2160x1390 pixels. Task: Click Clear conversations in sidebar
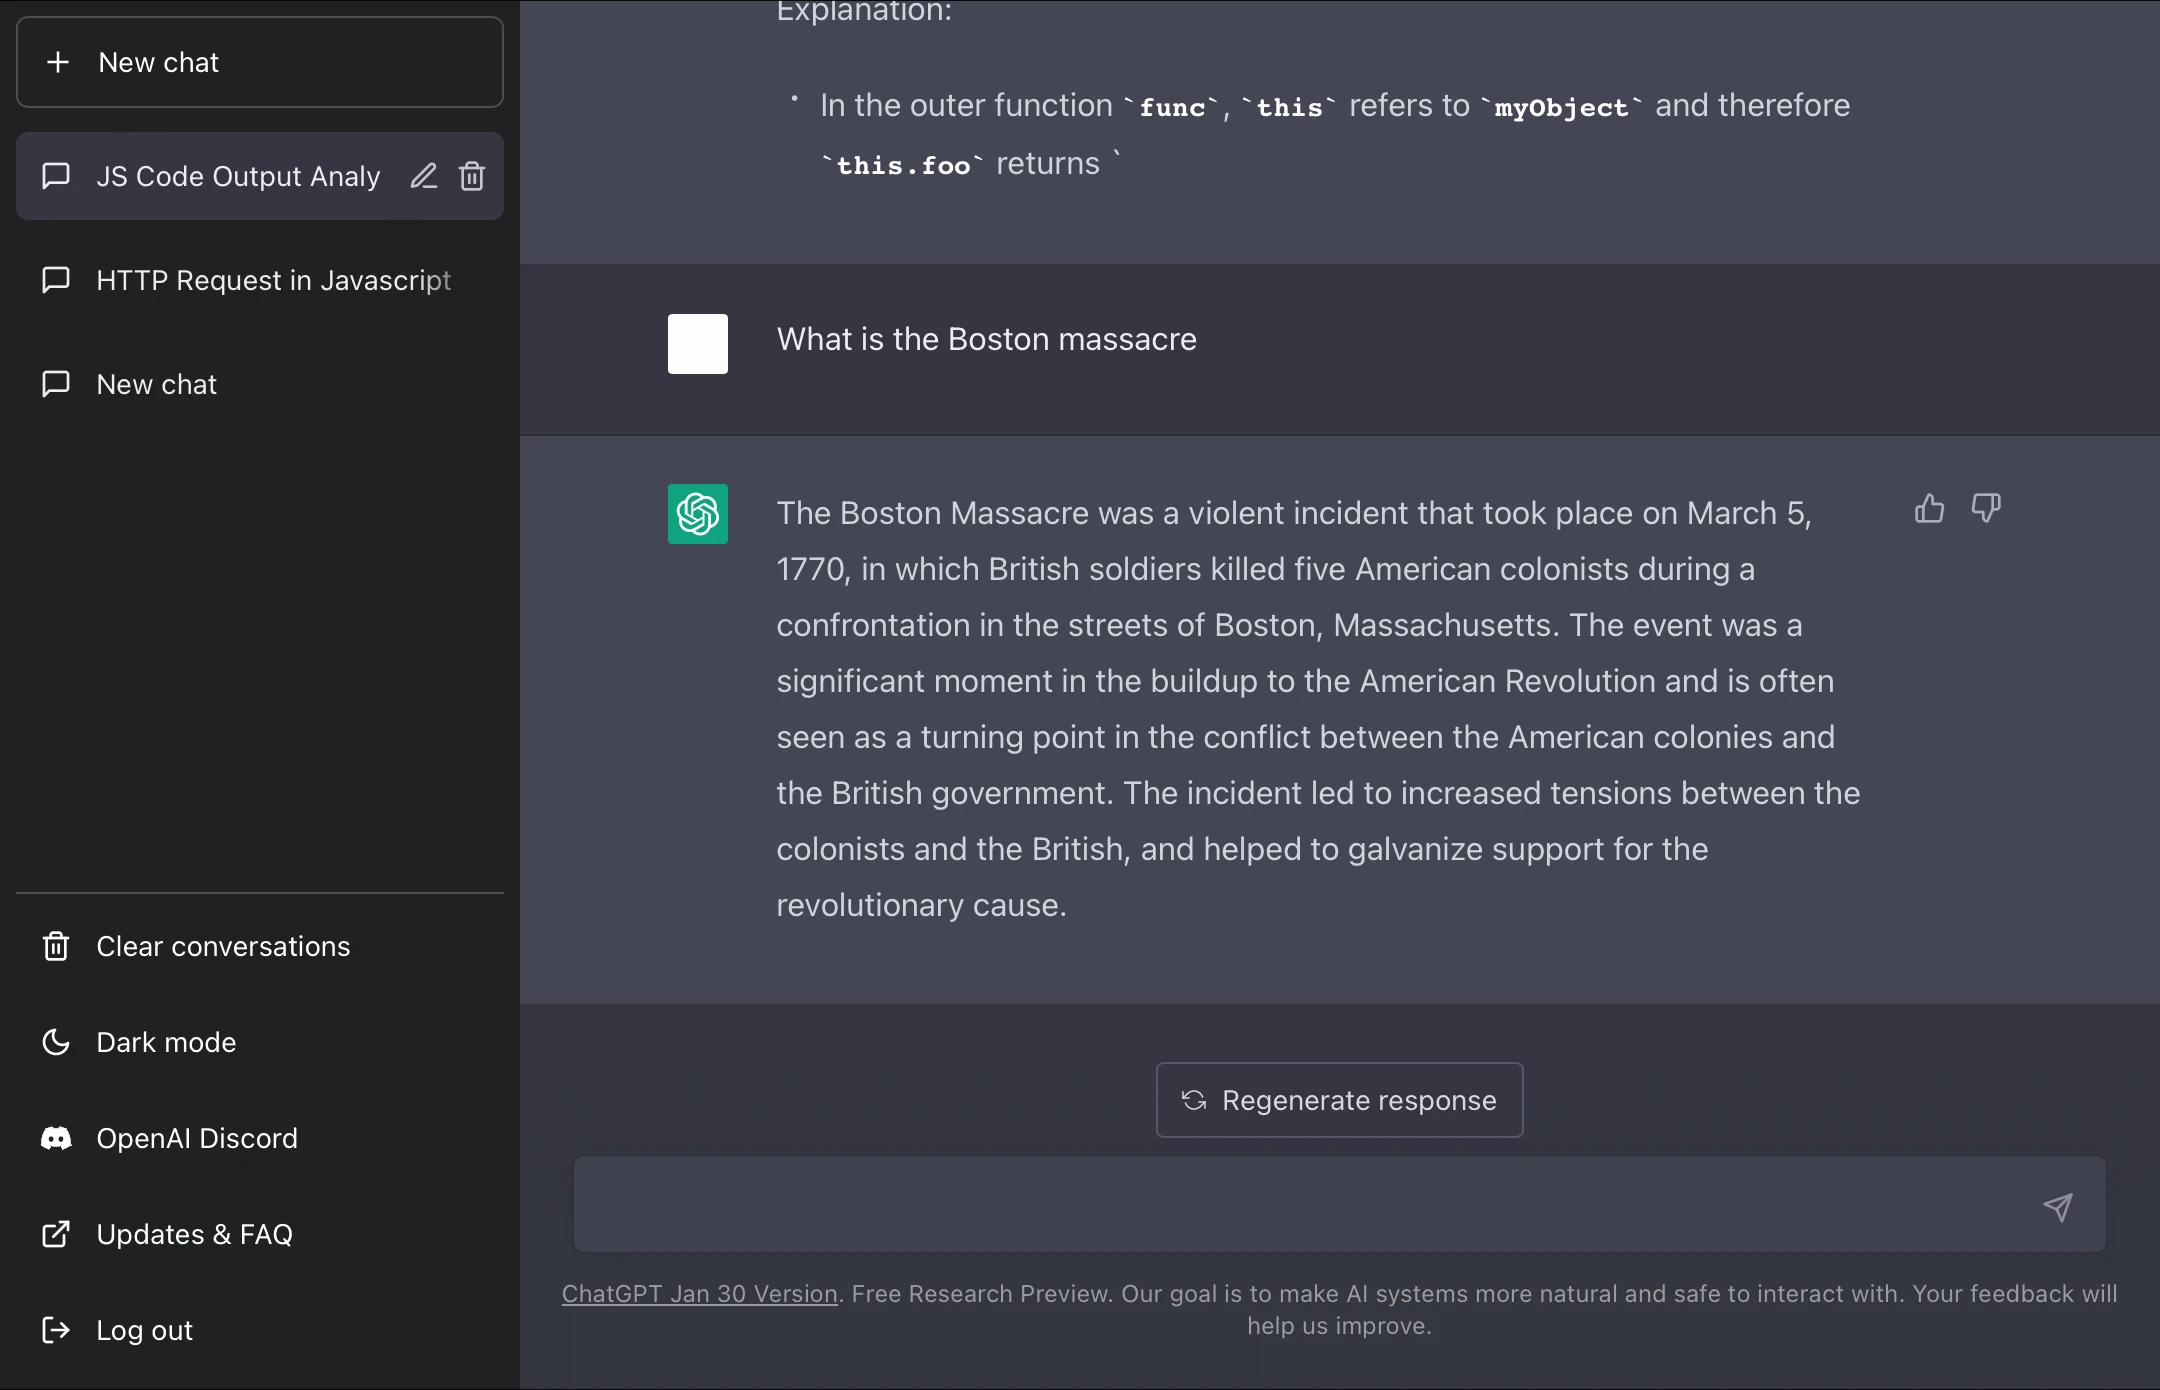(x=223, y=946)
